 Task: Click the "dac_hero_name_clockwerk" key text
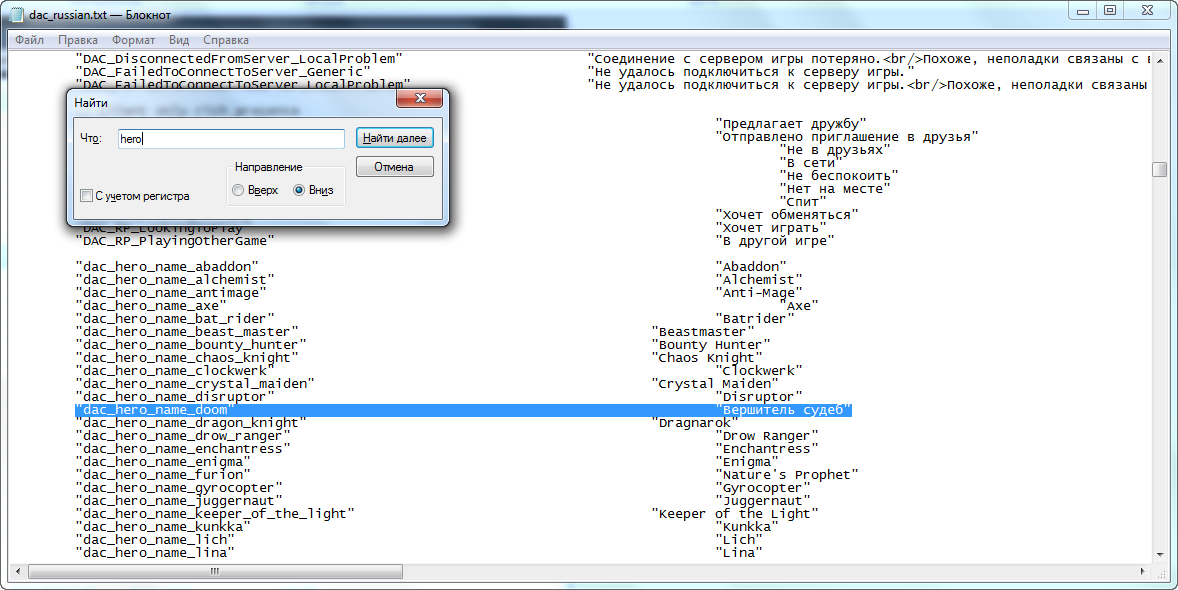pyautogui.click(x=175, y=371)
